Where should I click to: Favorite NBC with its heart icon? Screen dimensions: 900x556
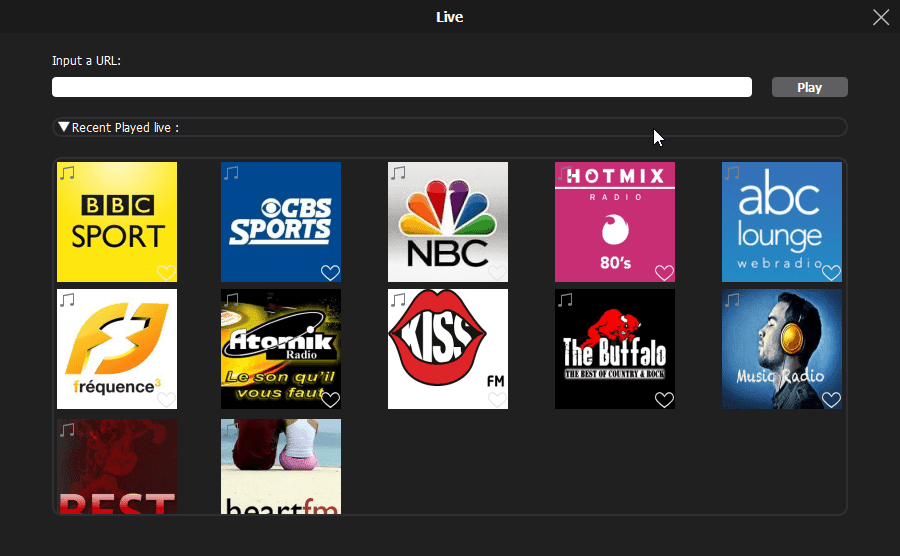[x=498, y=273]
